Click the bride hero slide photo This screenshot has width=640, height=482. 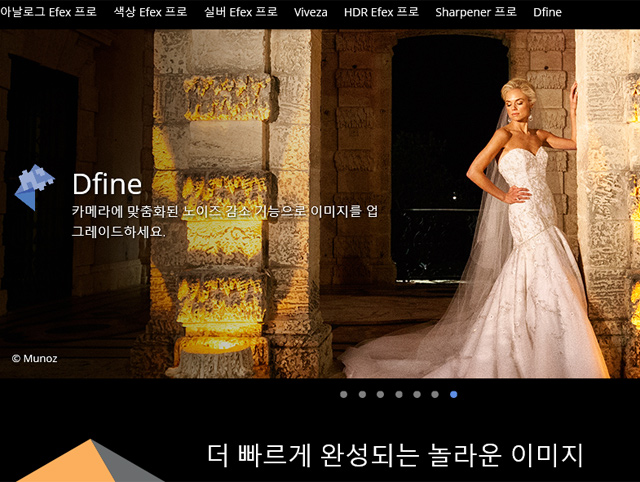pos(320,203)
